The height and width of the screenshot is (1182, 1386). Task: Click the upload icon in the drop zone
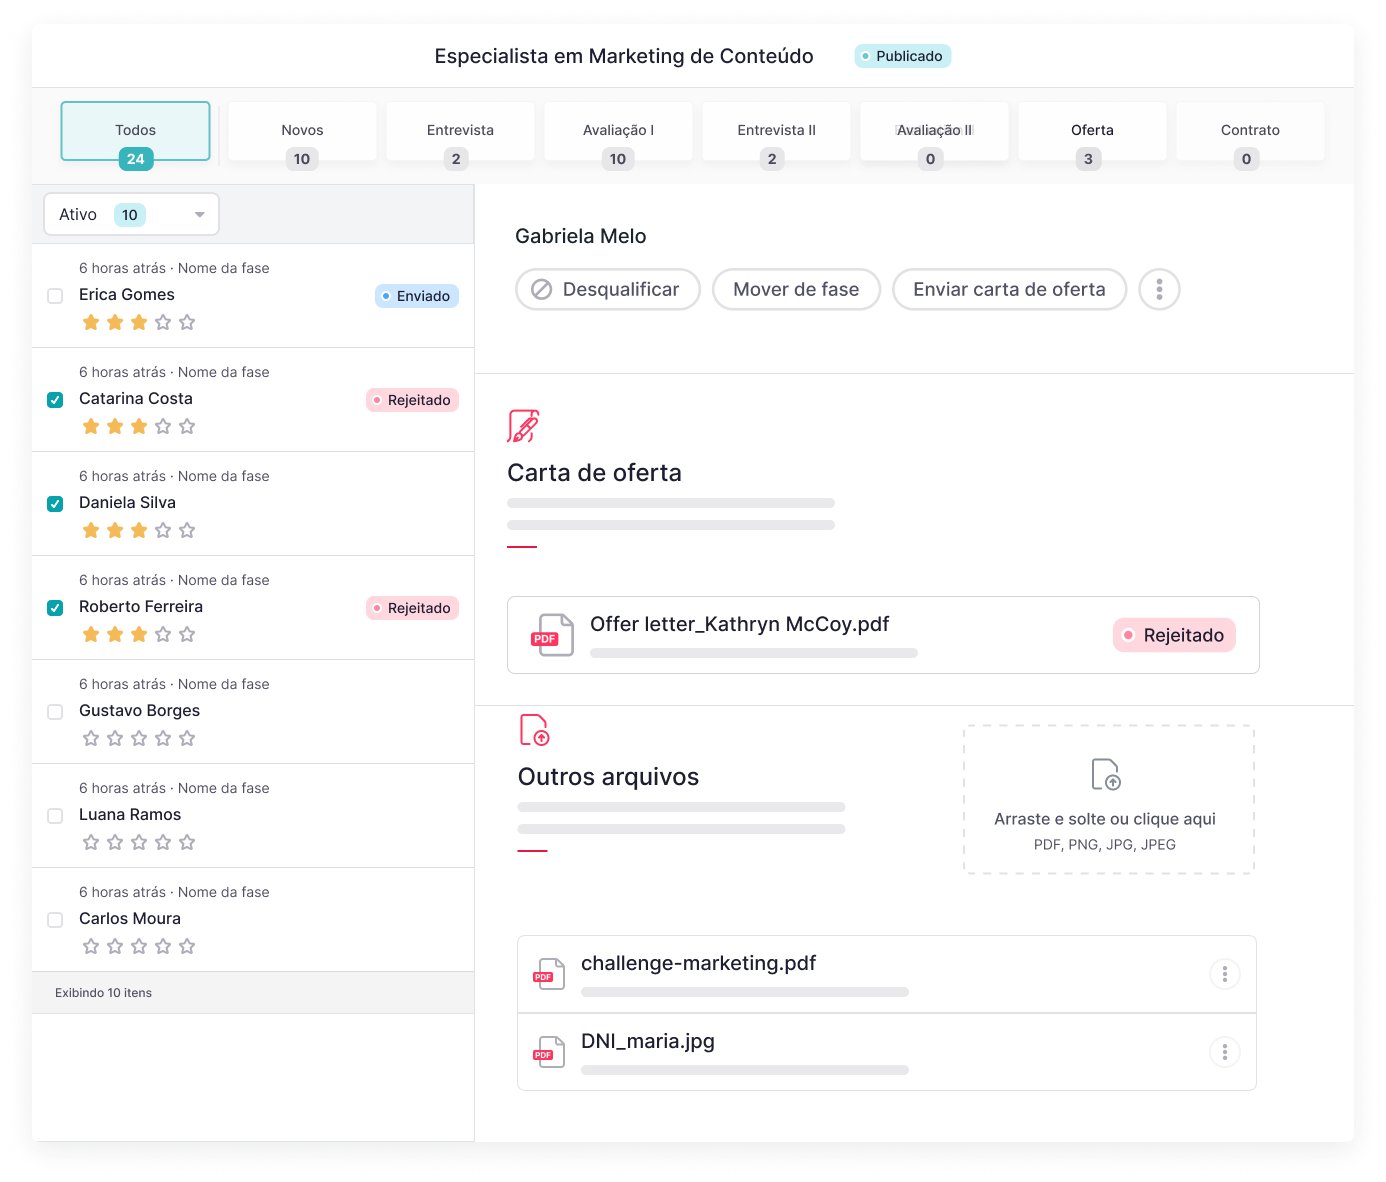1106,774
